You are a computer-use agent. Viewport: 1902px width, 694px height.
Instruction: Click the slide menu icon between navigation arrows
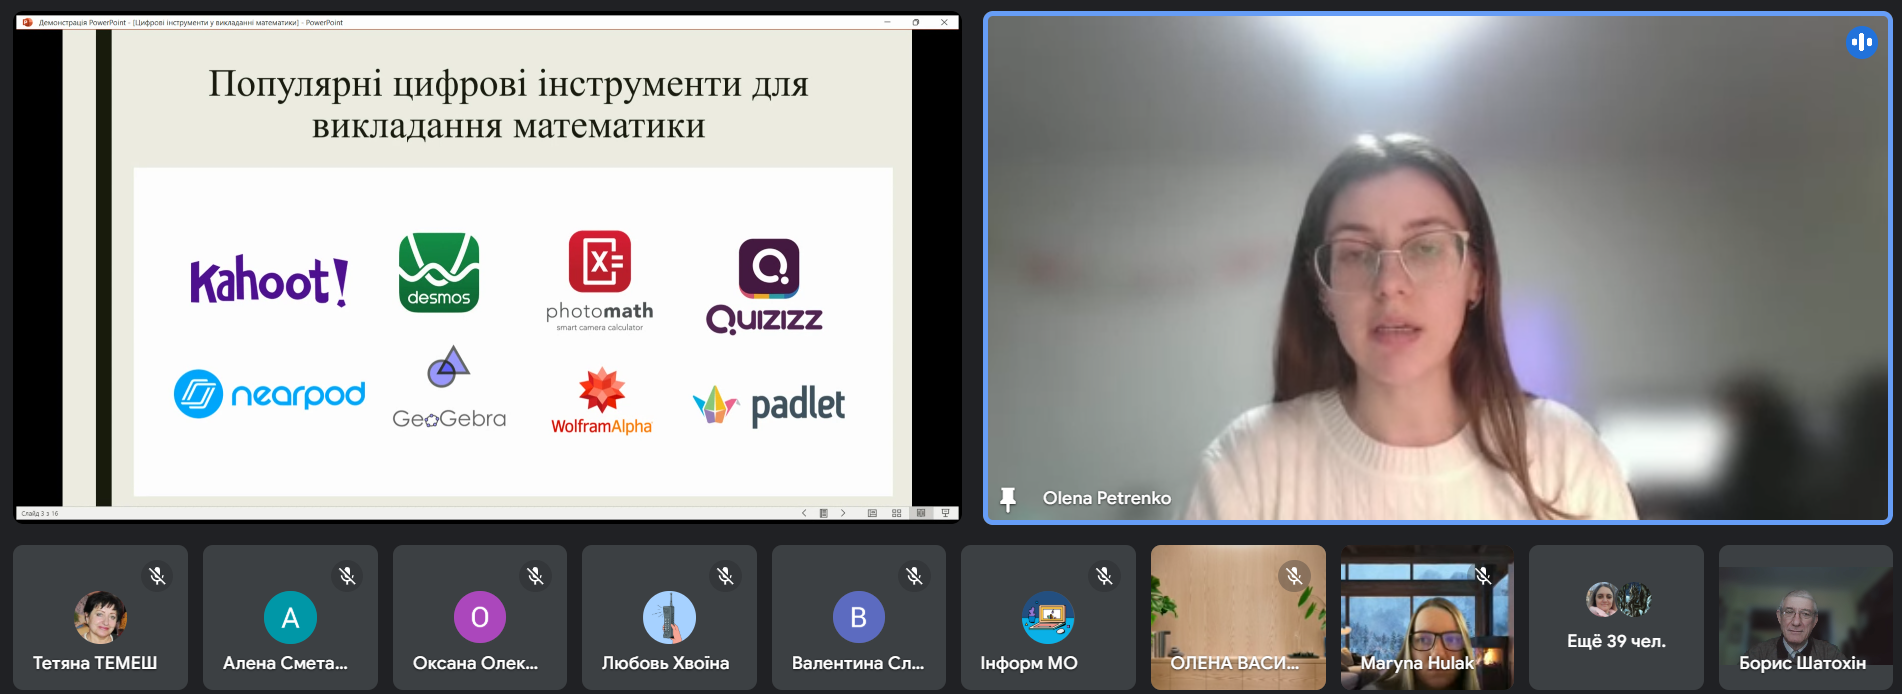pyautogui.click(x=824, y=513)
